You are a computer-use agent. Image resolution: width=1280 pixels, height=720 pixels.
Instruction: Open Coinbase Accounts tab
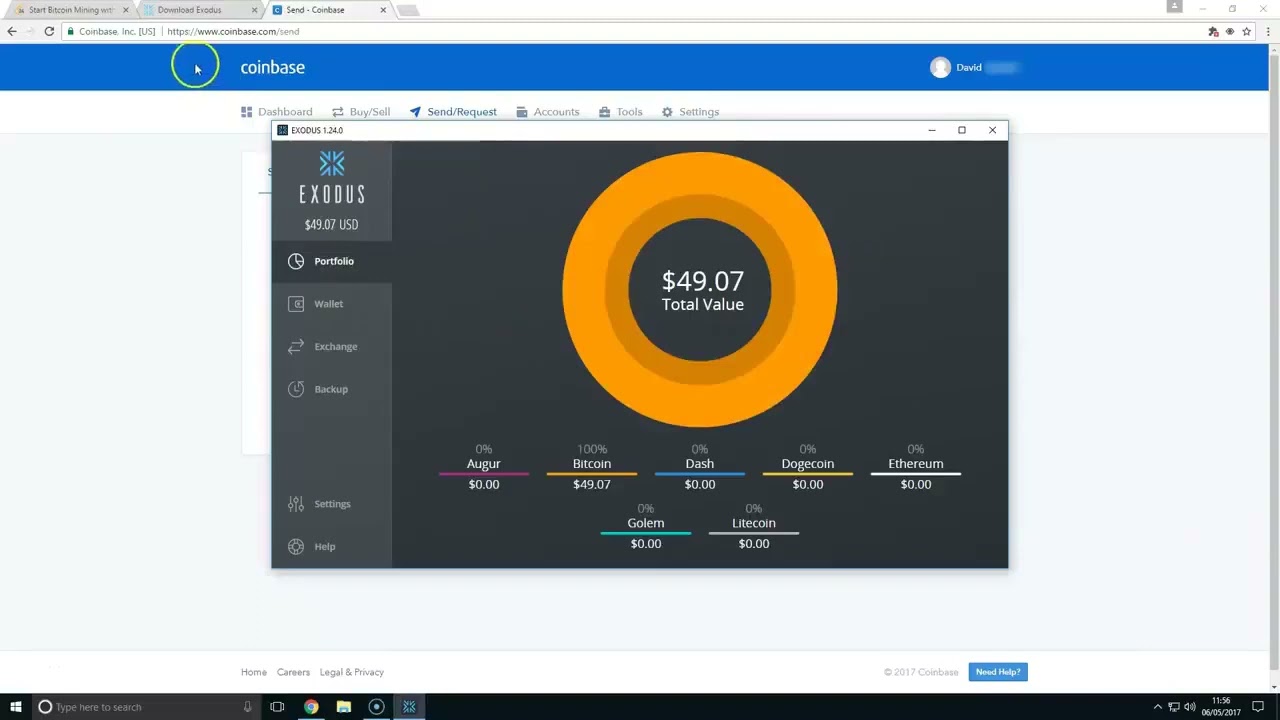[548, 112]
